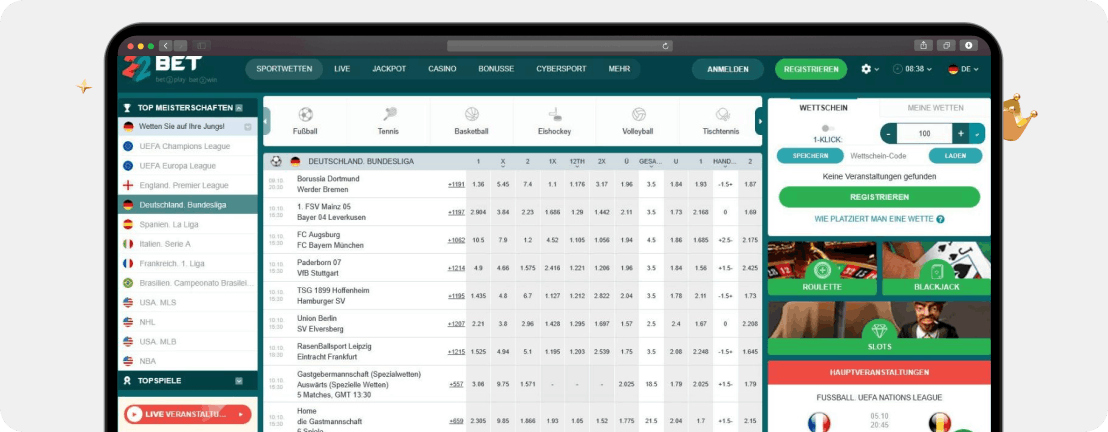Click the Anmelden button
Viewport: 1108px width, 432px height.
728,69
